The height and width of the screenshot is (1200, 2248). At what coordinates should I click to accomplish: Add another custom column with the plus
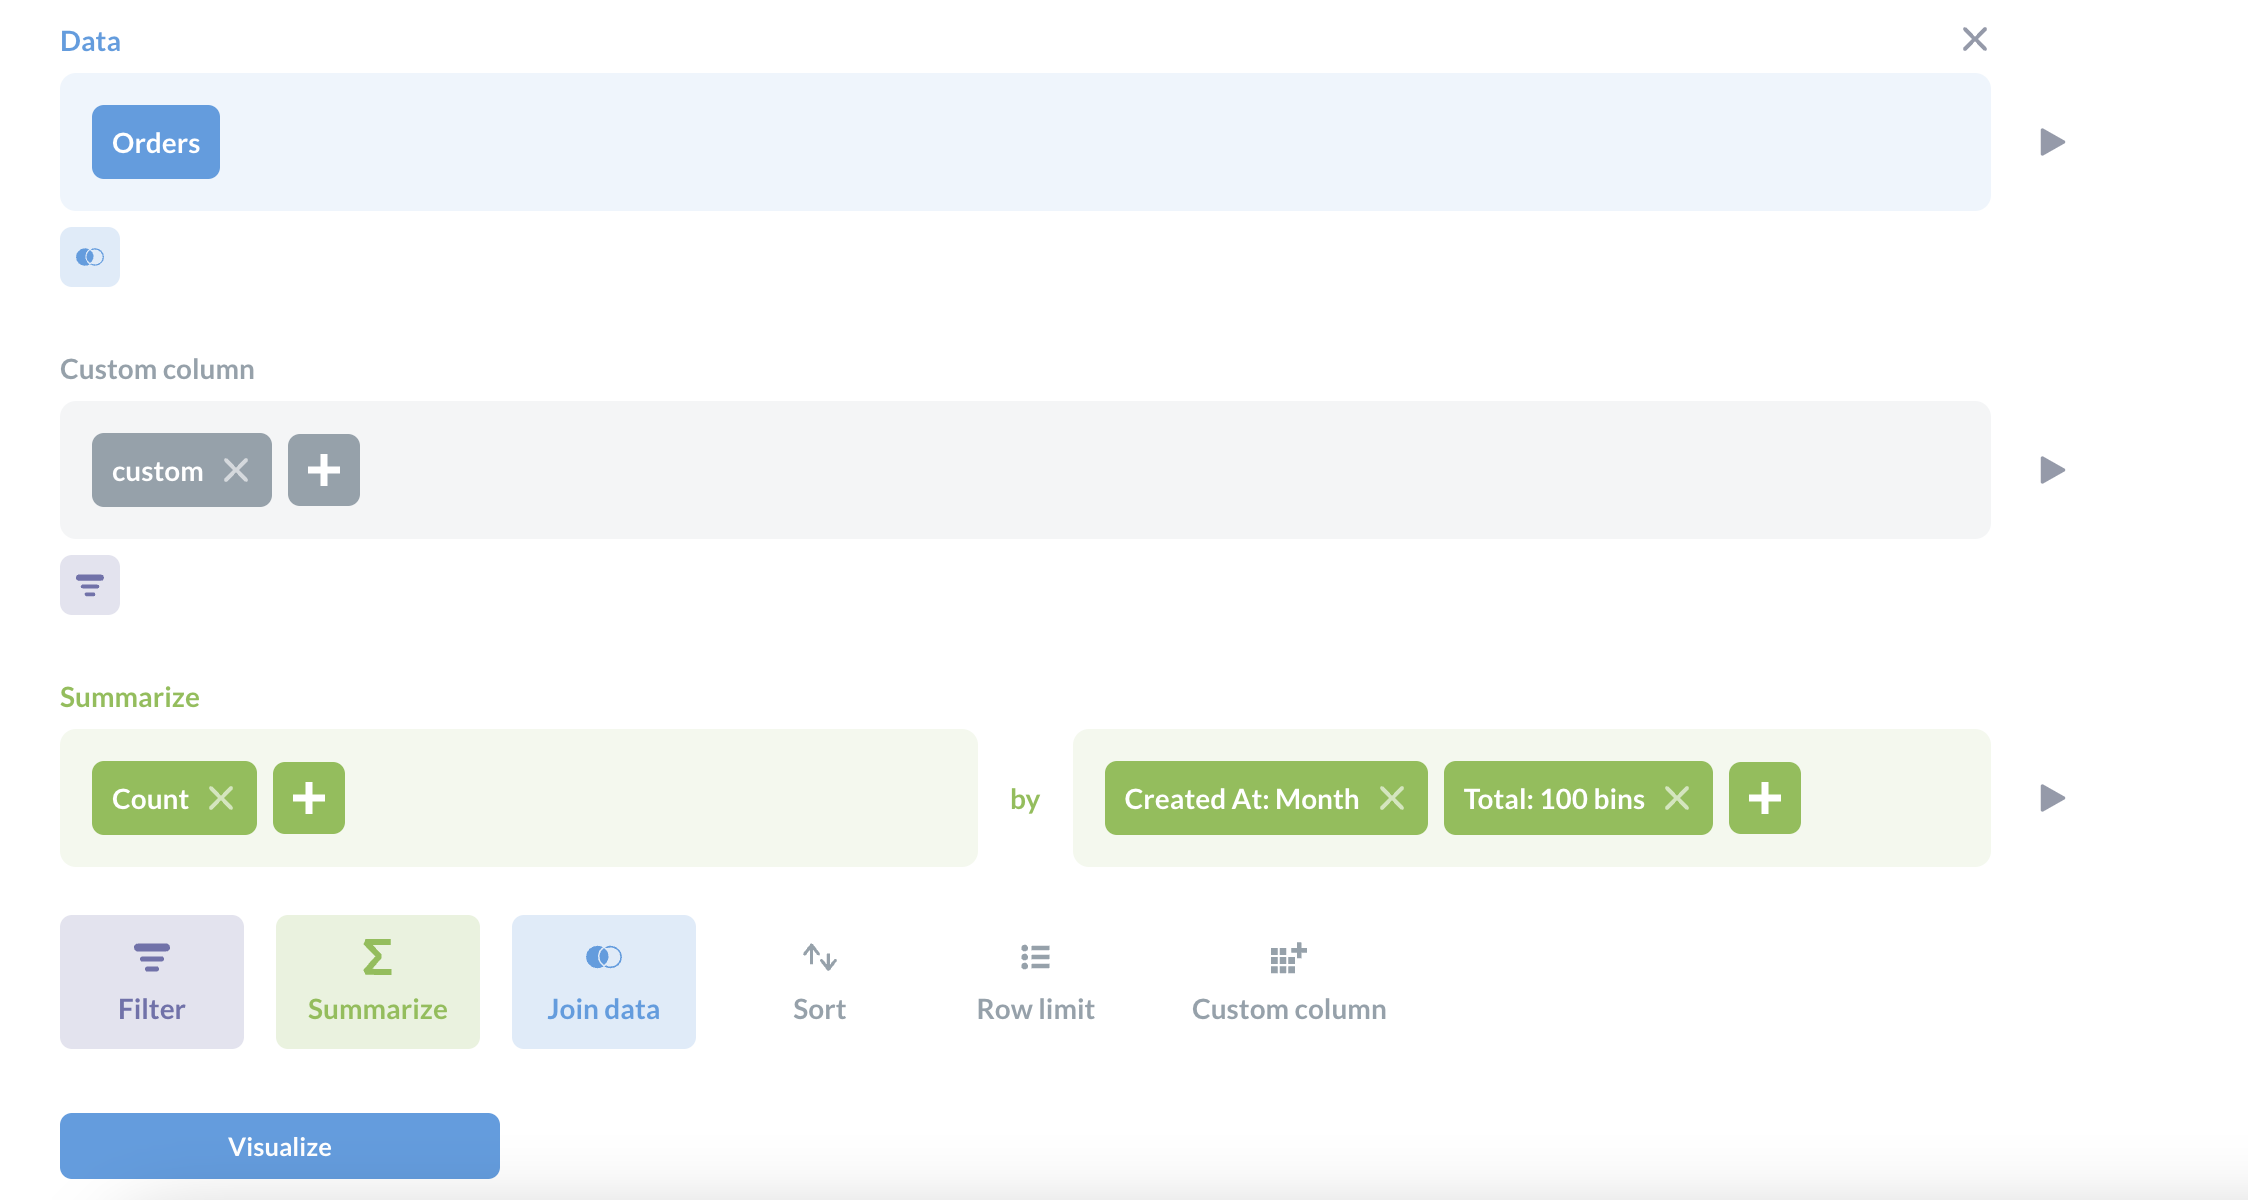pos(323,469)
